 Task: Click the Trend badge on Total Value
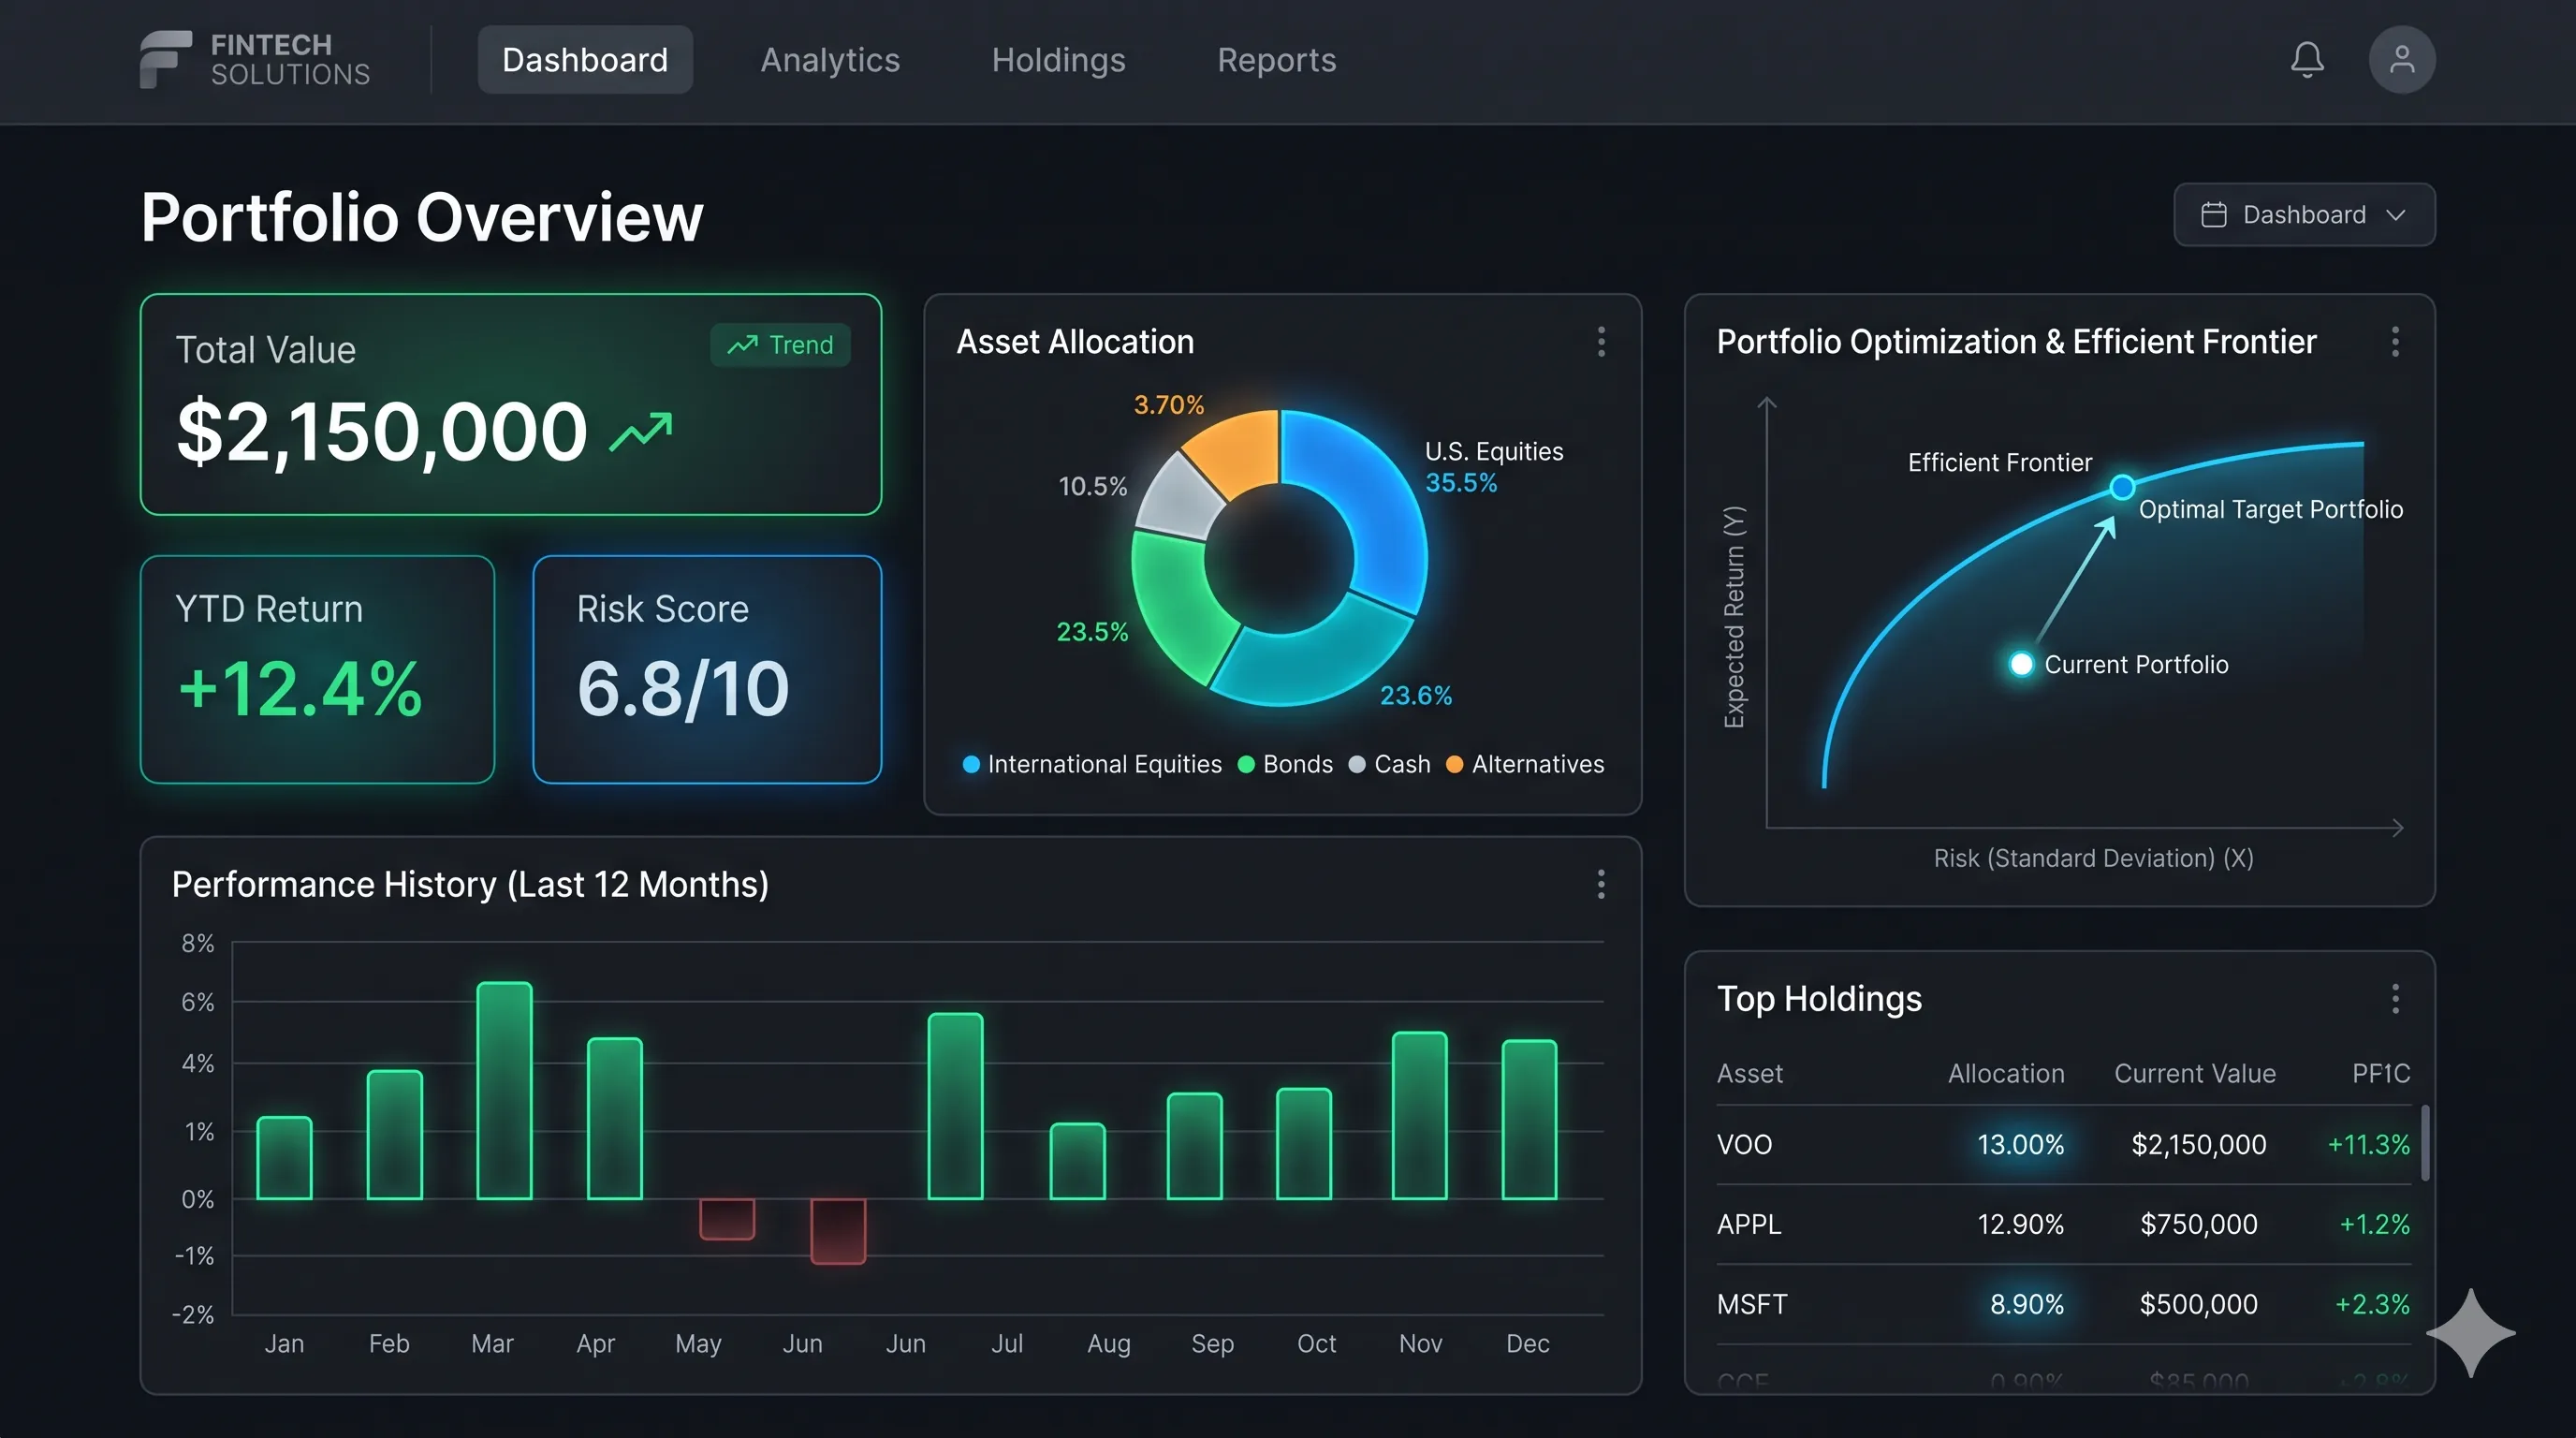[x=780, y=345]
